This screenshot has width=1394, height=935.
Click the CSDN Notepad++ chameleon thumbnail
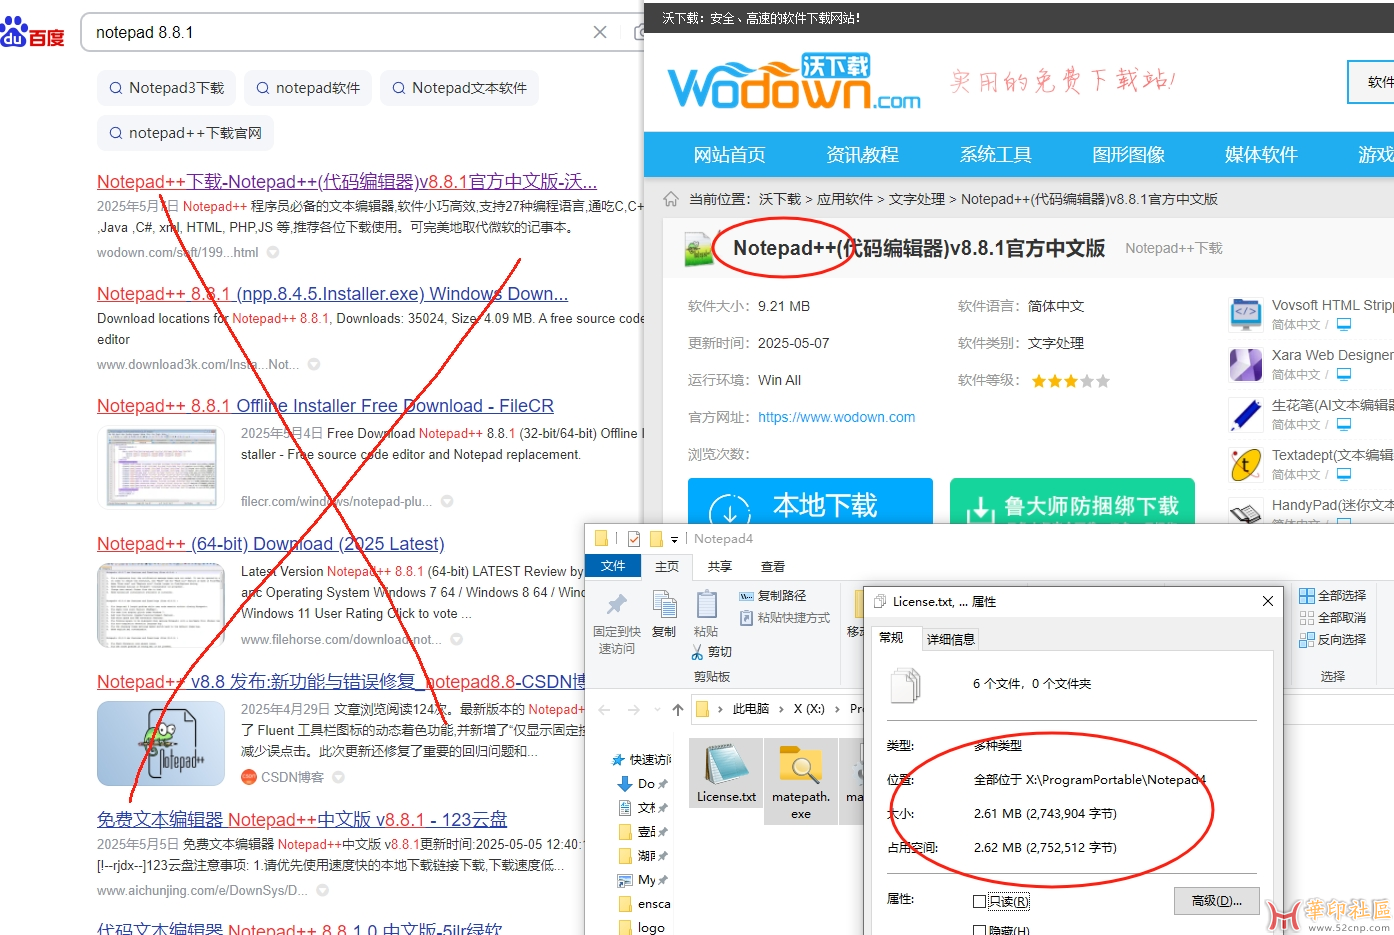coord(160,743)
